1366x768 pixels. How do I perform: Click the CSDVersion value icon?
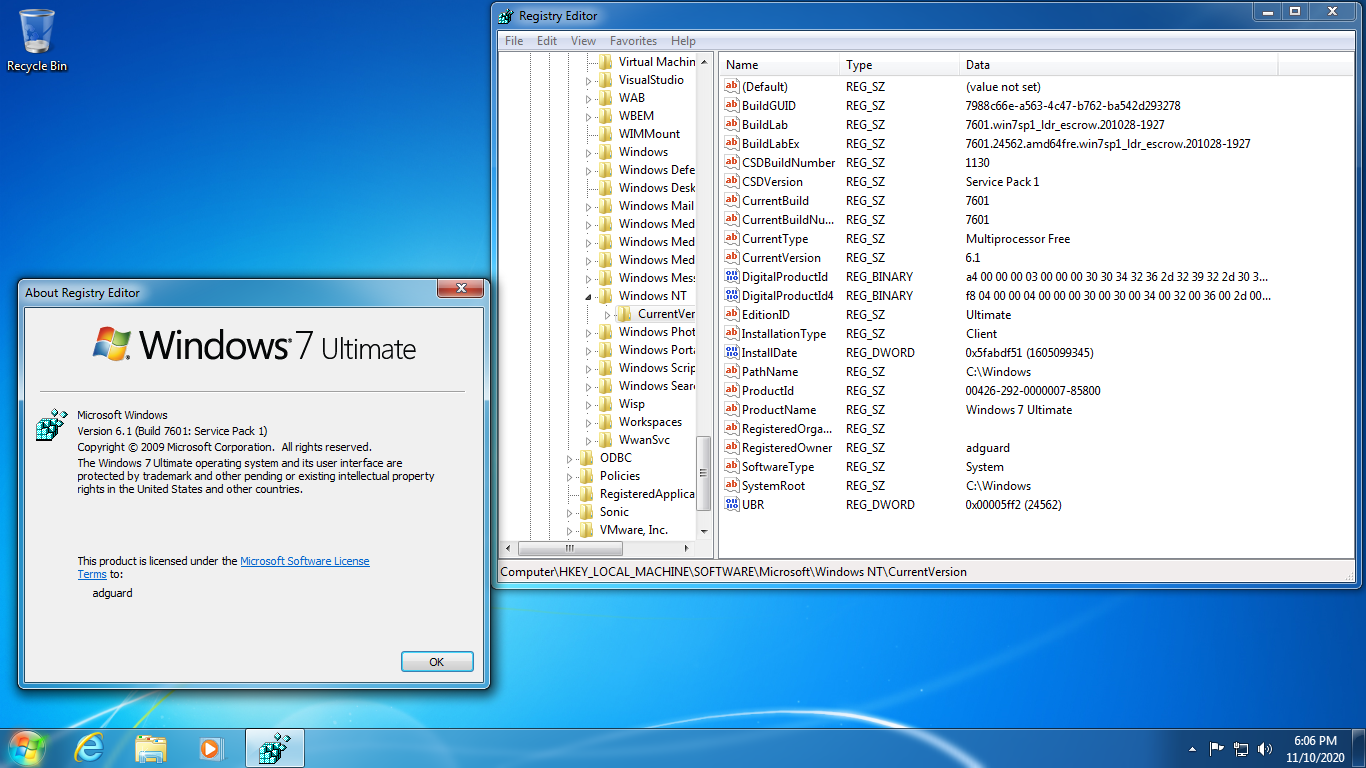click(x=731, y=181)
